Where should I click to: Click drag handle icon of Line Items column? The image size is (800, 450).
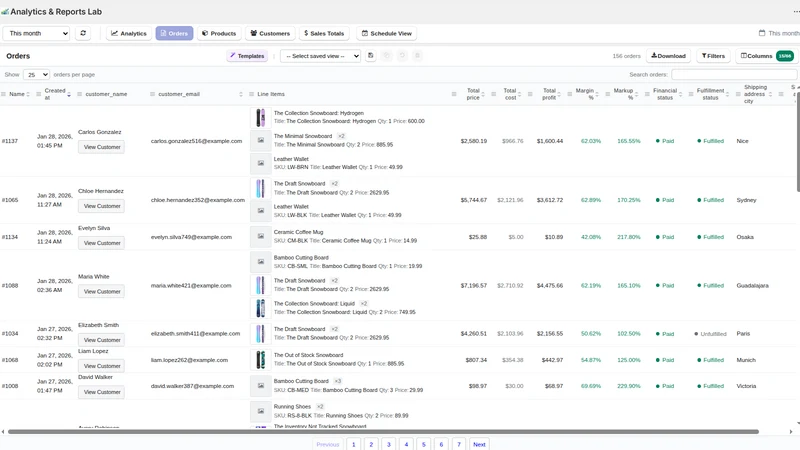(252, 94)
